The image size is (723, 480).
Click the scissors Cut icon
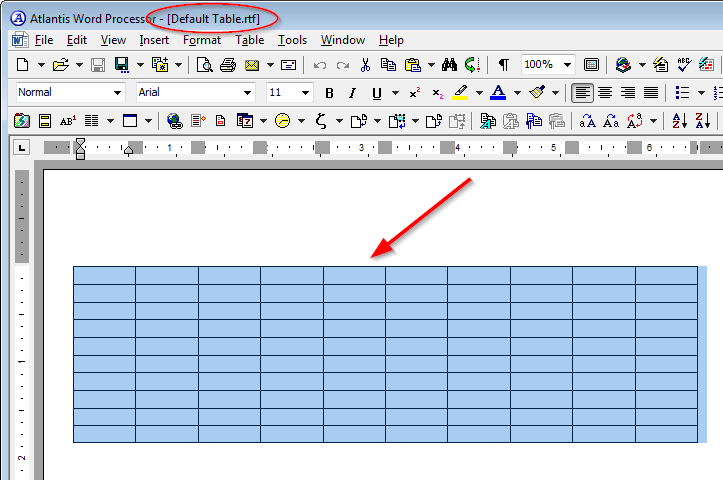[x=365, y=65]
